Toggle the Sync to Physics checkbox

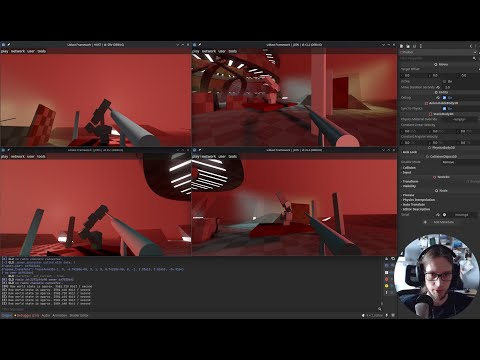point(444,109)
